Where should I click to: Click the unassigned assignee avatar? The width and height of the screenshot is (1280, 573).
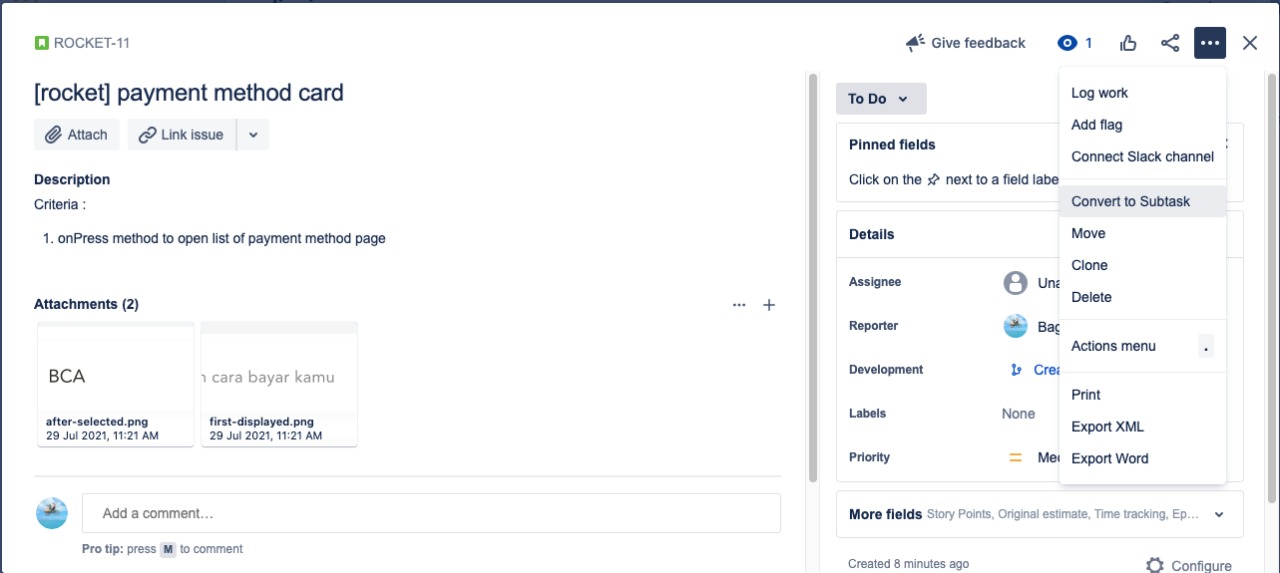tap(1015, 283)
